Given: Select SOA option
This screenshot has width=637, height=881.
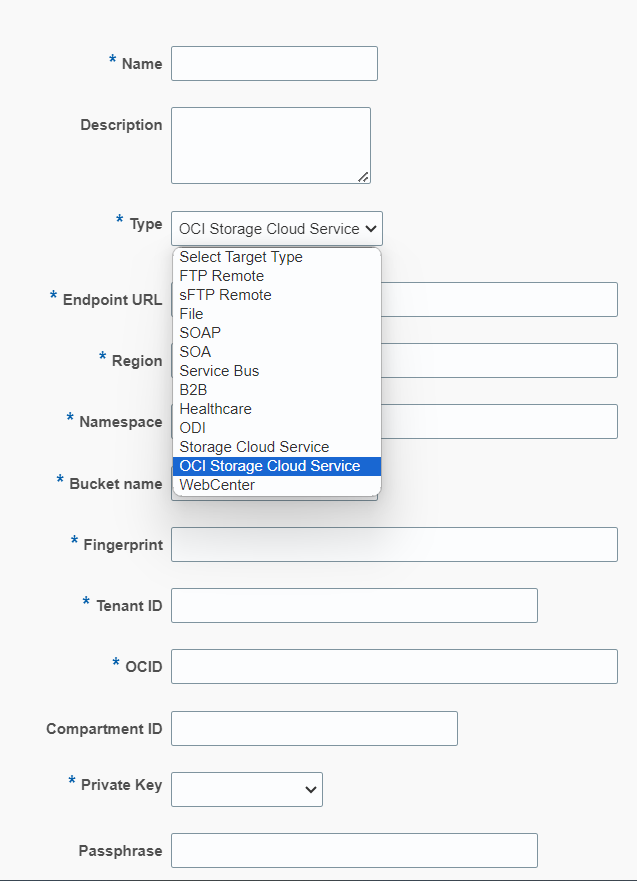Looking at the screenshot, I should pos(195,352).
